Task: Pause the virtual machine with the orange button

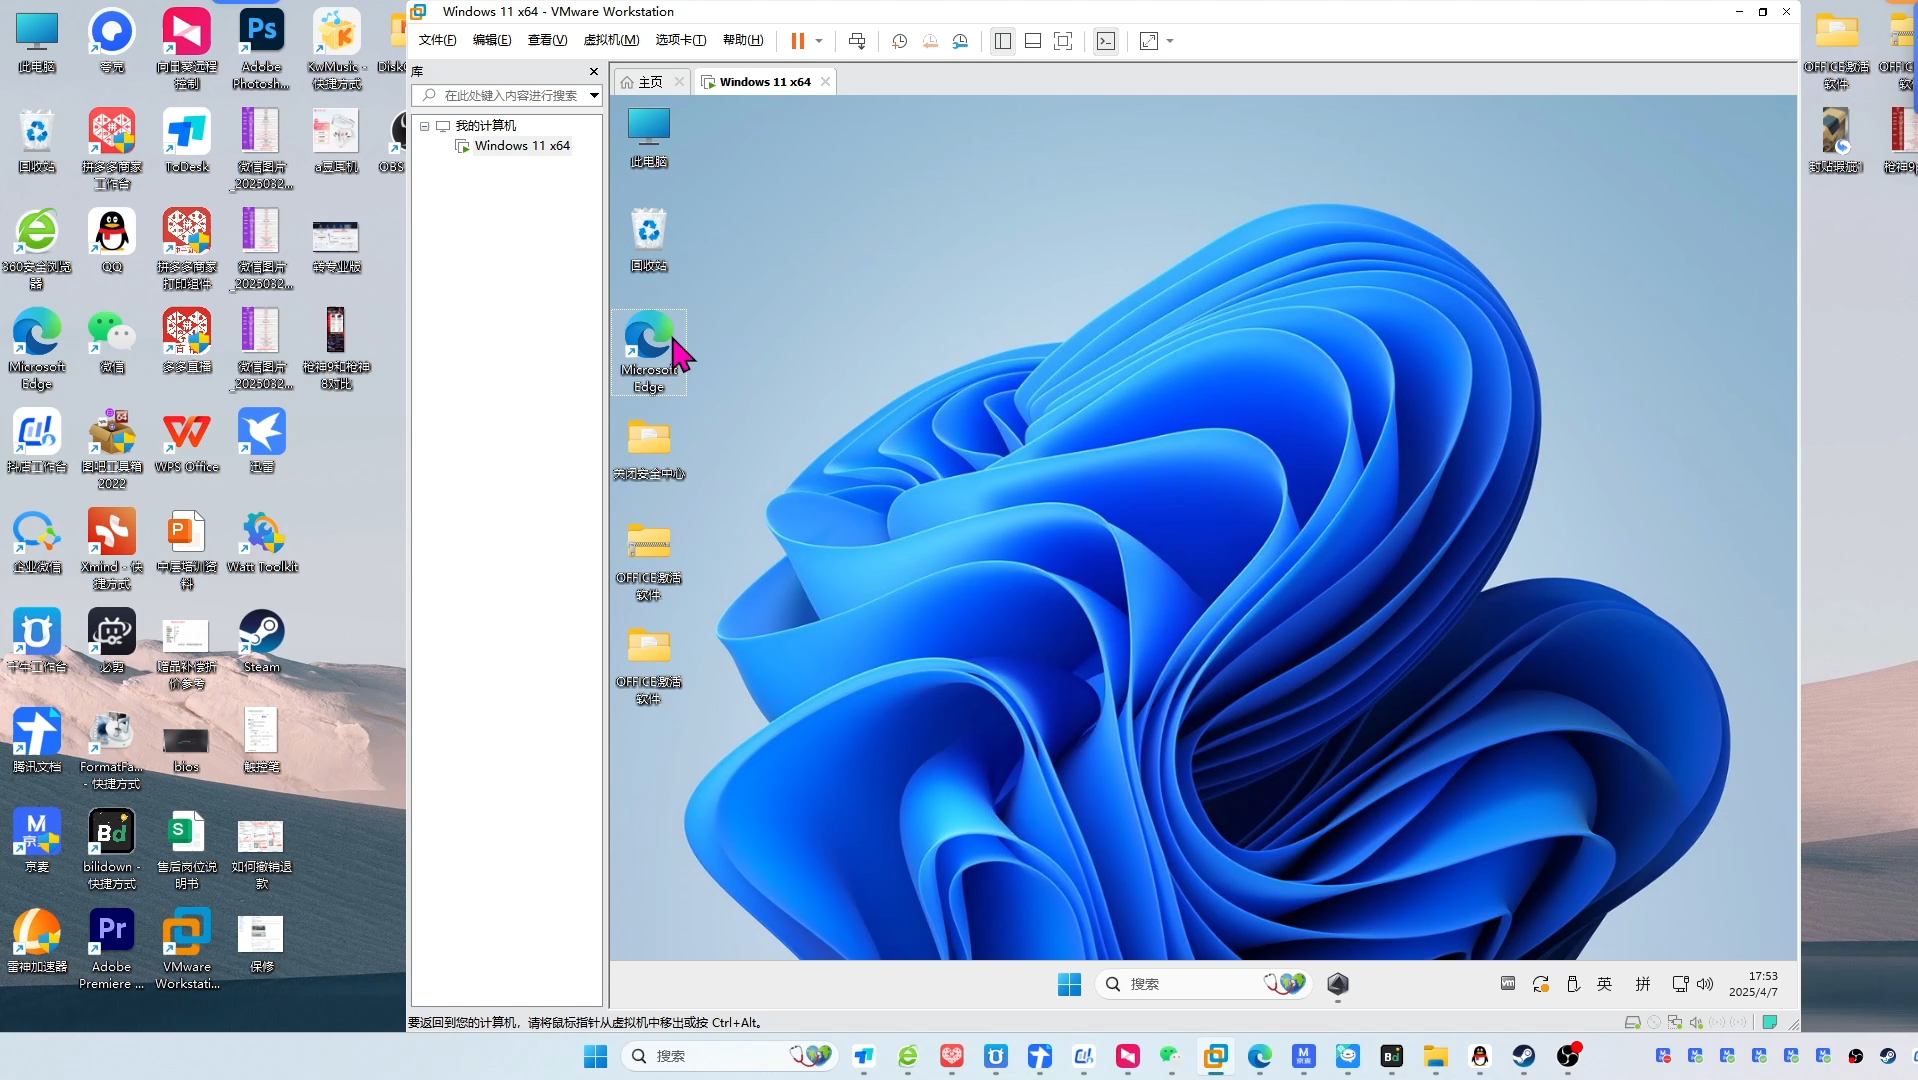Action: [797, 41]
